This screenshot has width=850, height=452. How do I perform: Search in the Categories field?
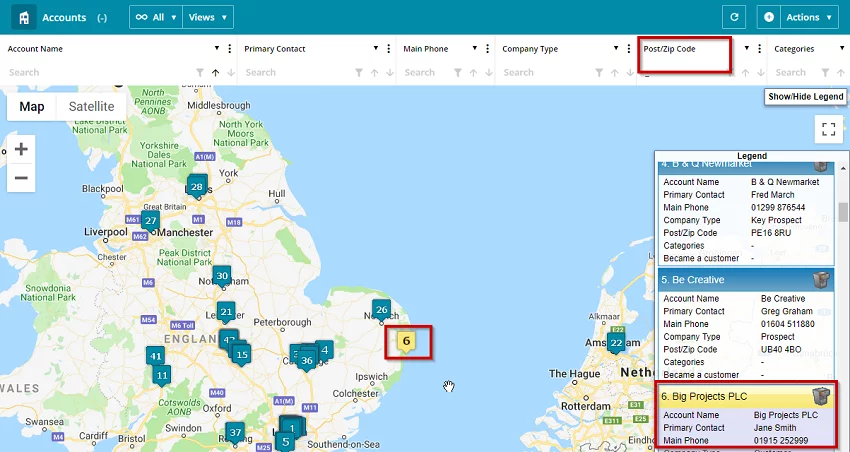coord(796,73)
